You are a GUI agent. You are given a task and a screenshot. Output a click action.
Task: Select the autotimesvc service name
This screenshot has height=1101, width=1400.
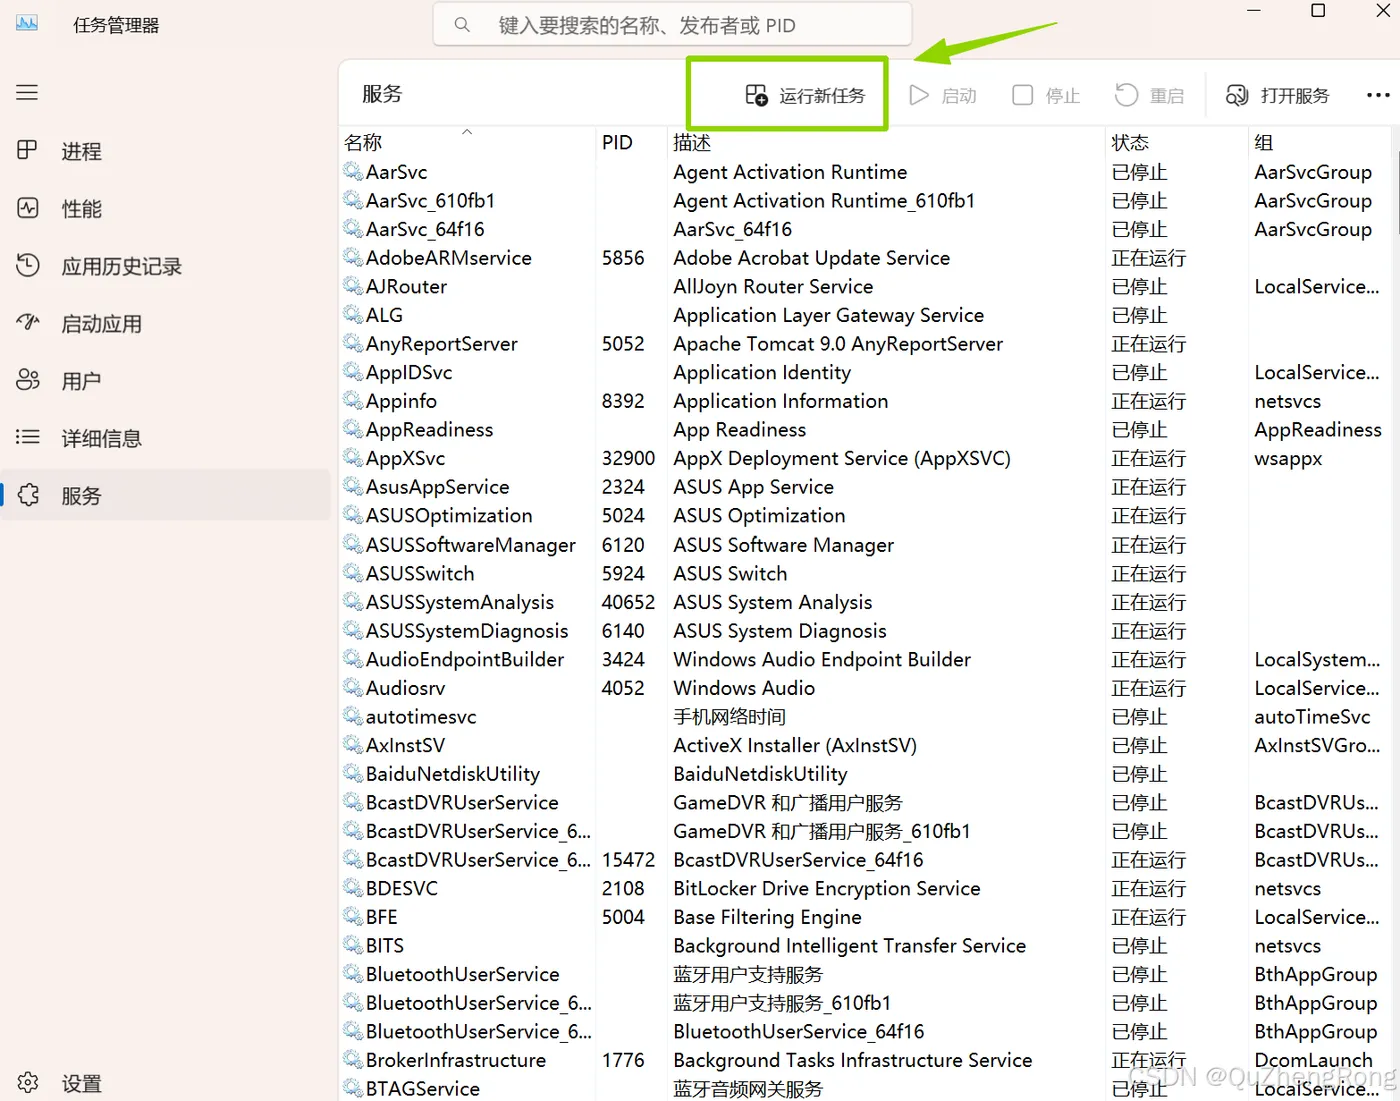(x=421, y=717)
